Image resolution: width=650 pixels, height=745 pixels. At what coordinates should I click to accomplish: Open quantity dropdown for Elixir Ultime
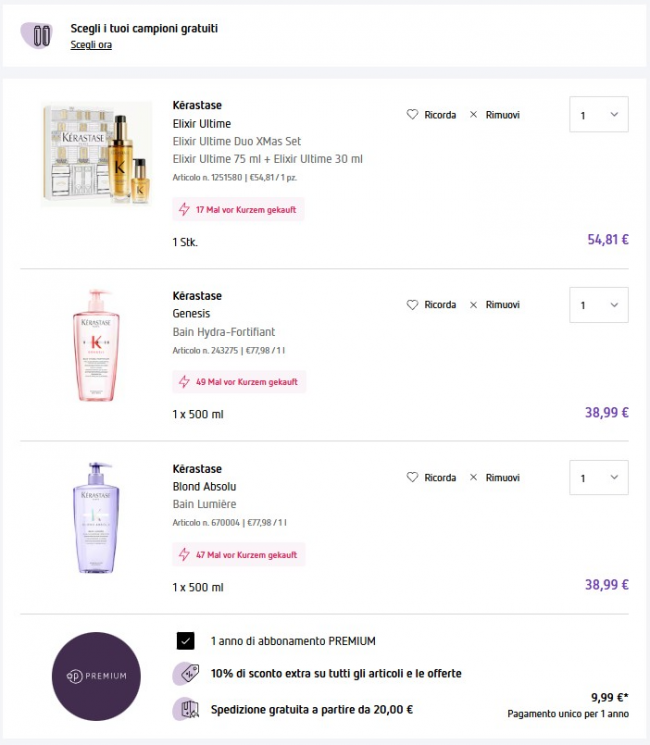(599, 115)
